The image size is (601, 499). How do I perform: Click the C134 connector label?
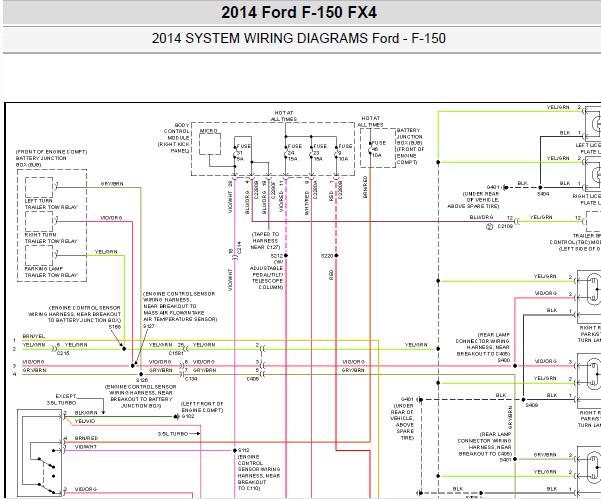click(x=191, y=379)
